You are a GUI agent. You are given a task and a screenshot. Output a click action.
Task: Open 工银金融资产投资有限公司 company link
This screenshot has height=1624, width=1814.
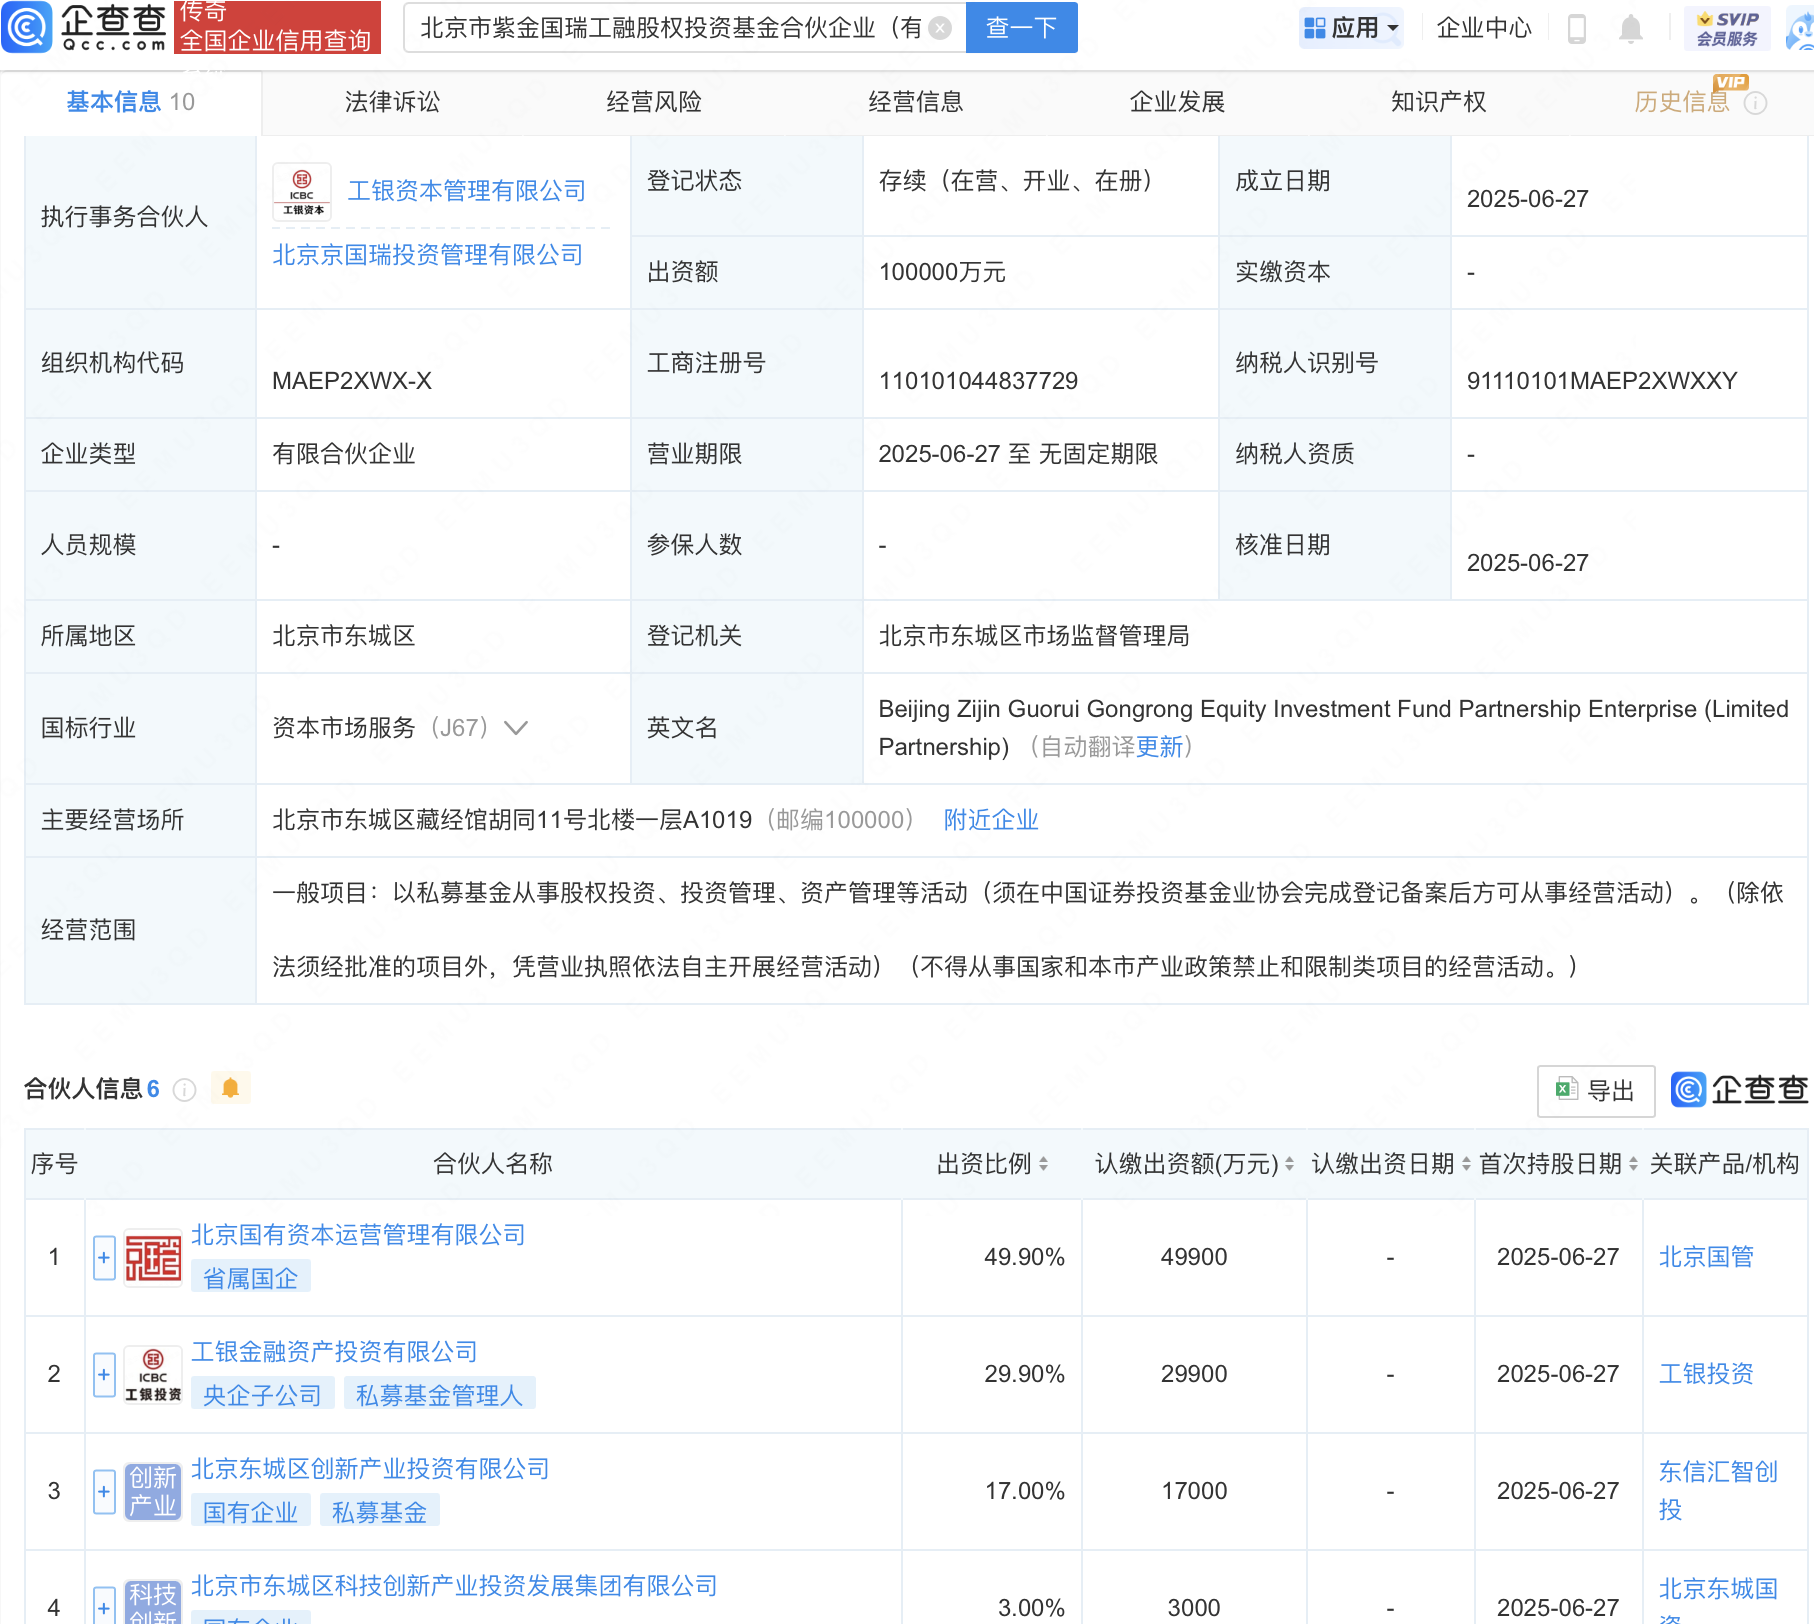[x=334, y=1352]
